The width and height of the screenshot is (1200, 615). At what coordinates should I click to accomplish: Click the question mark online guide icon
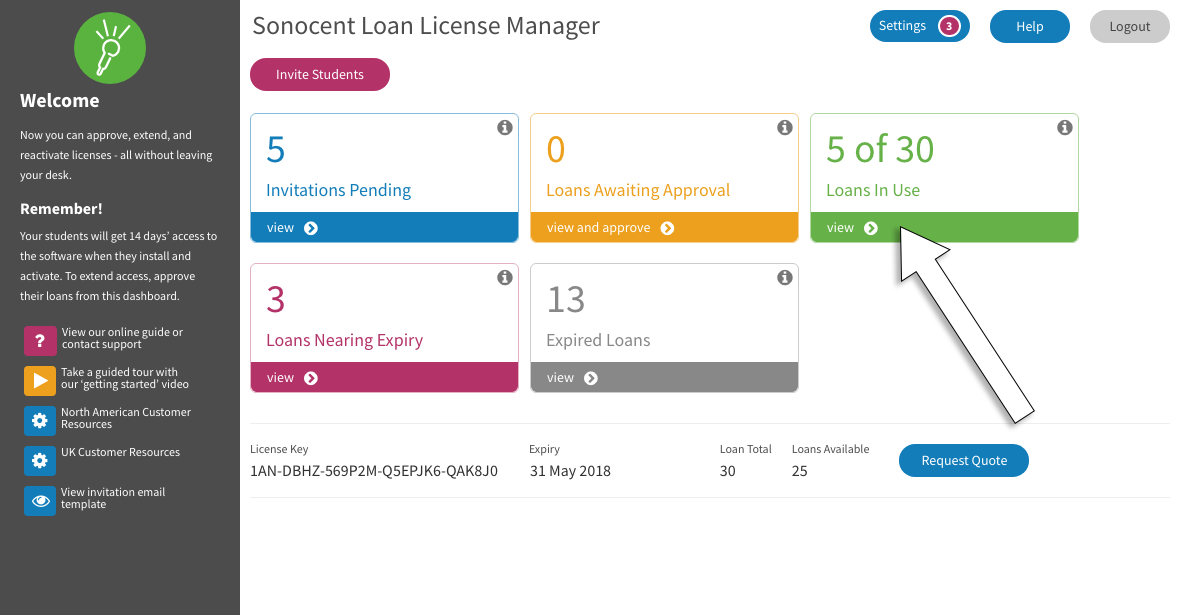40,341
